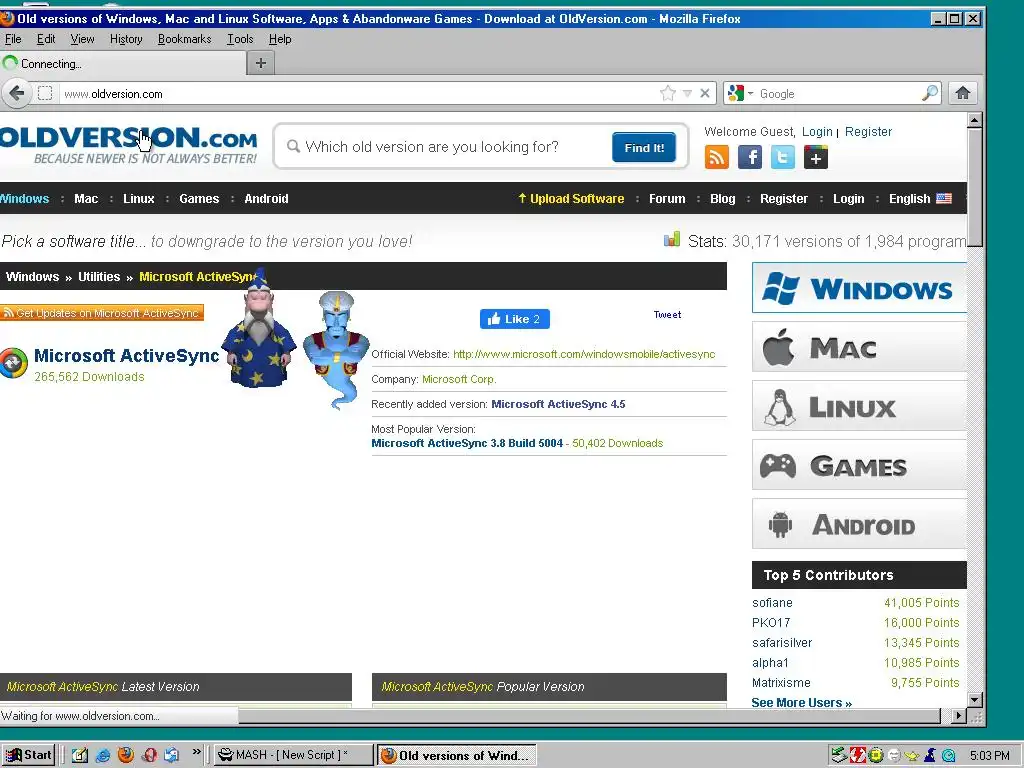Click the URL address bar
The width and height of the screenshot is (1024, 768).
pyautogui.click(x=359, y=93)
